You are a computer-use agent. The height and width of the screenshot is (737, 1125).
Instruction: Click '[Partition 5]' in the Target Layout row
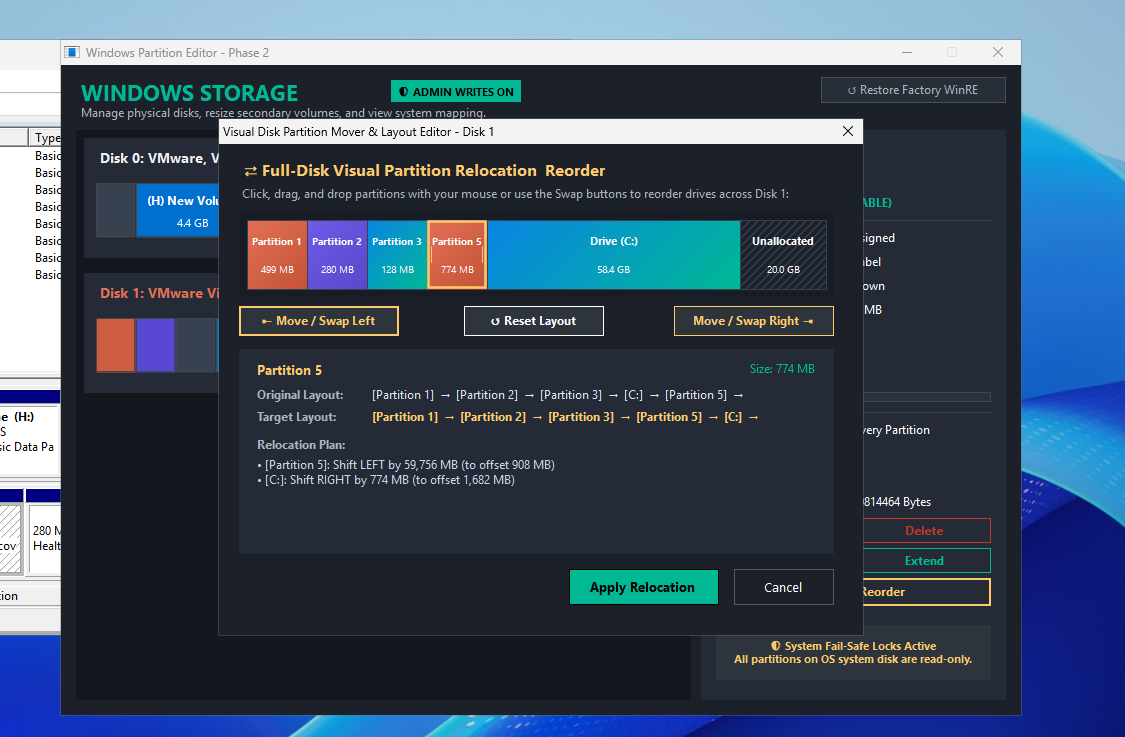(x=669, y=417)
